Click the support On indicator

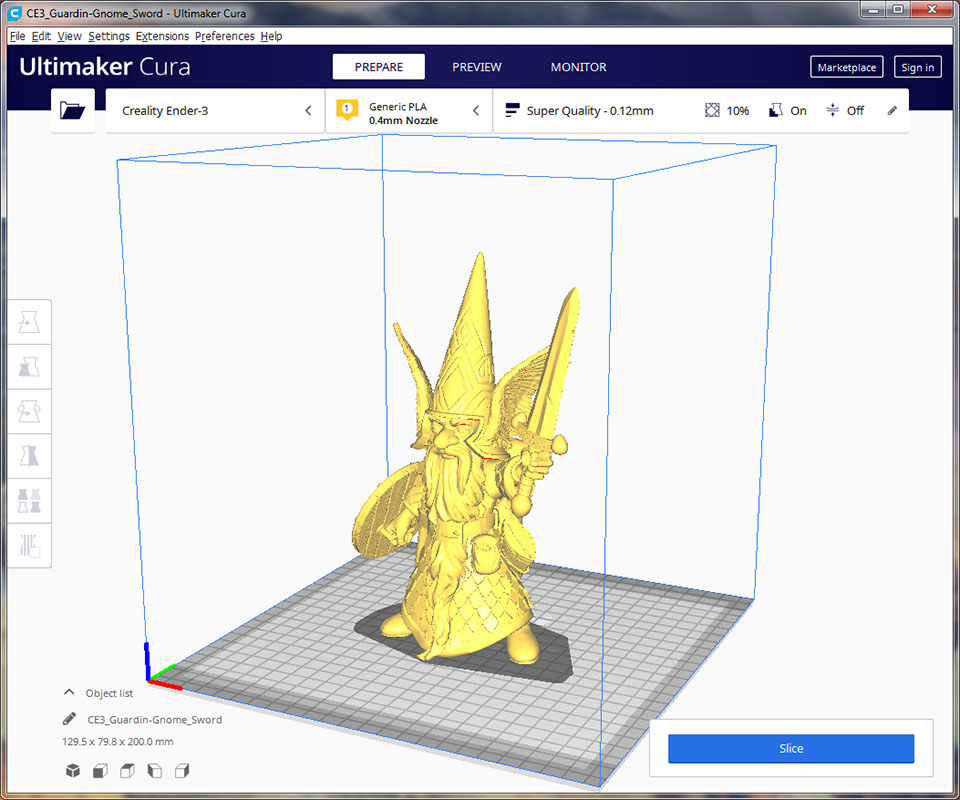pos(787,111)
